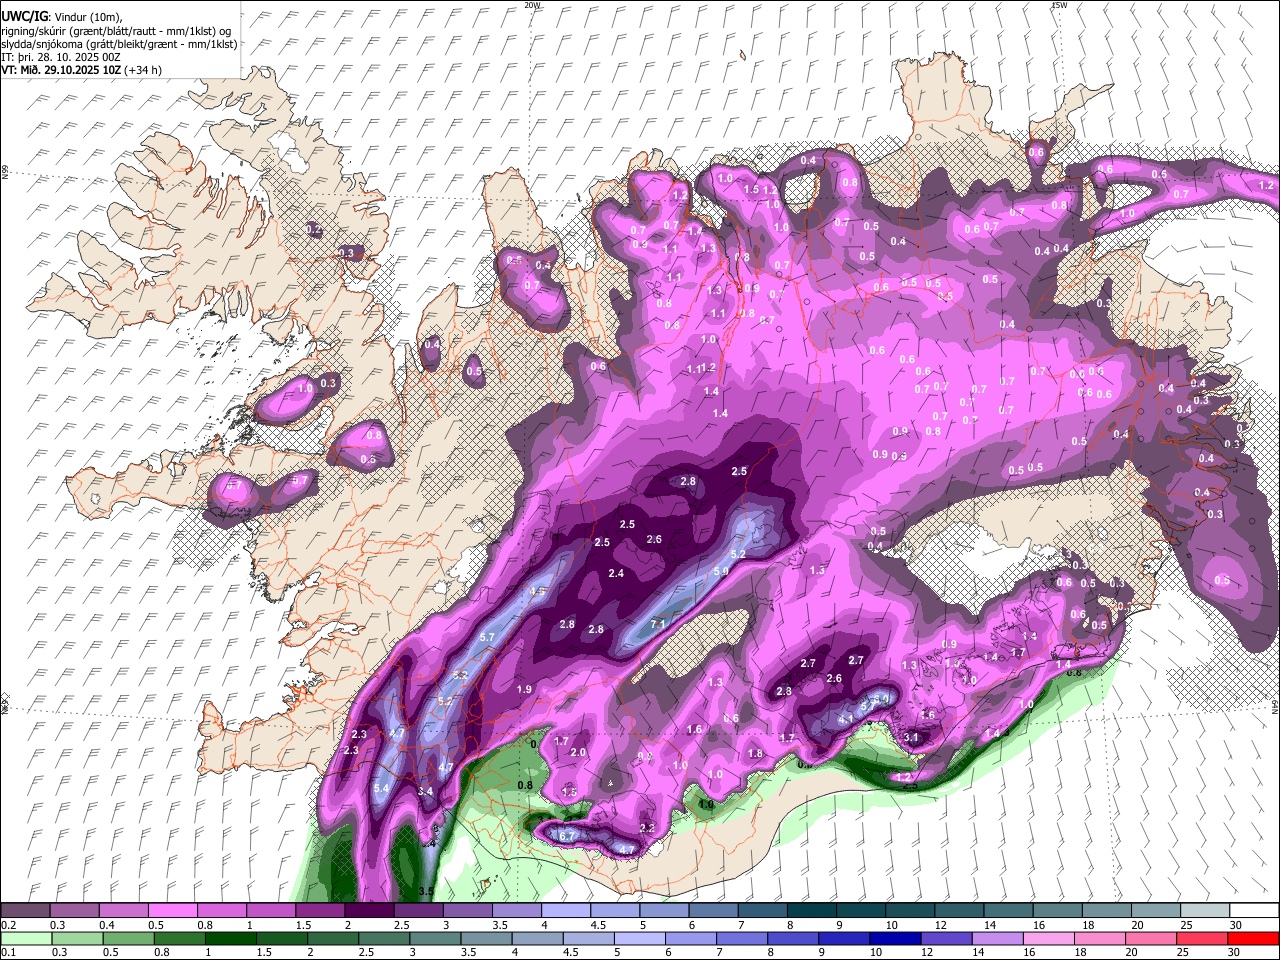1280x960 pixels.
Task: Click the 0.2 value in the Westfjords
Action: point(315,229)
